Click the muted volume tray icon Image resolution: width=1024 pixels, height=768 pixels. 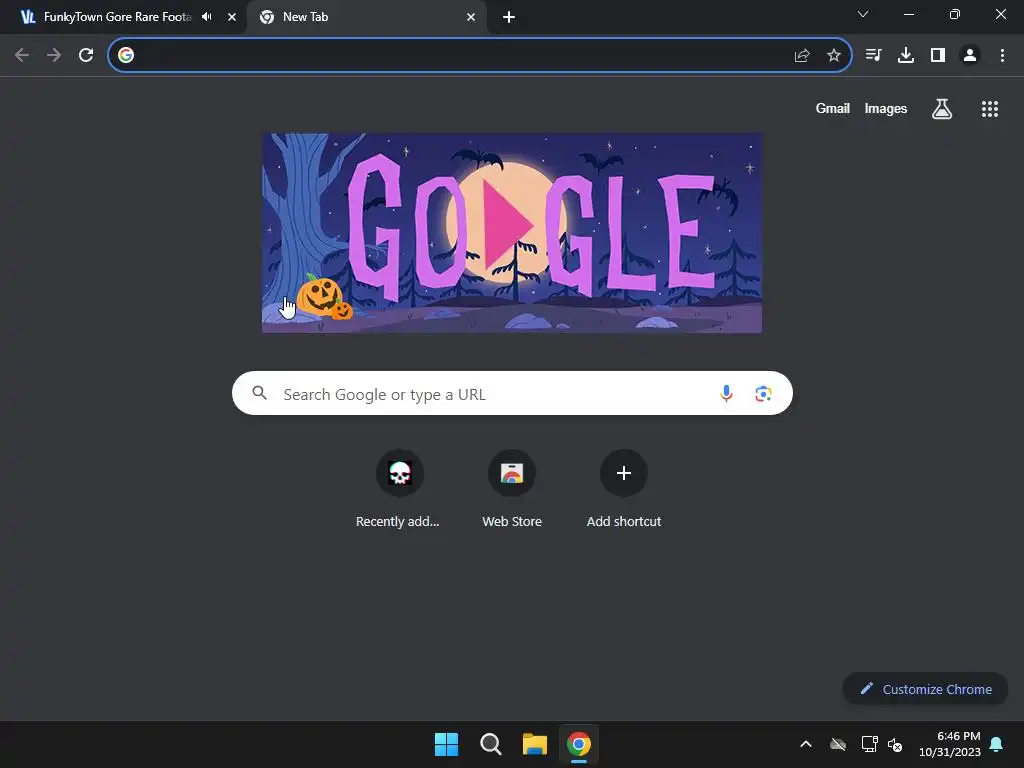tap(895, 744)
